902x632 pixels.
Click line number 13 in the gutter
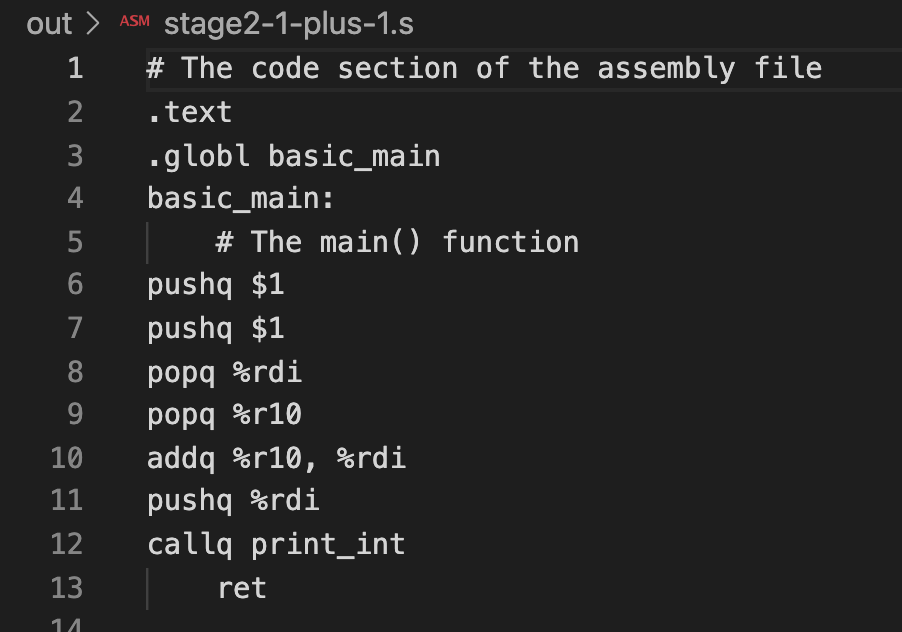[66, 587]
